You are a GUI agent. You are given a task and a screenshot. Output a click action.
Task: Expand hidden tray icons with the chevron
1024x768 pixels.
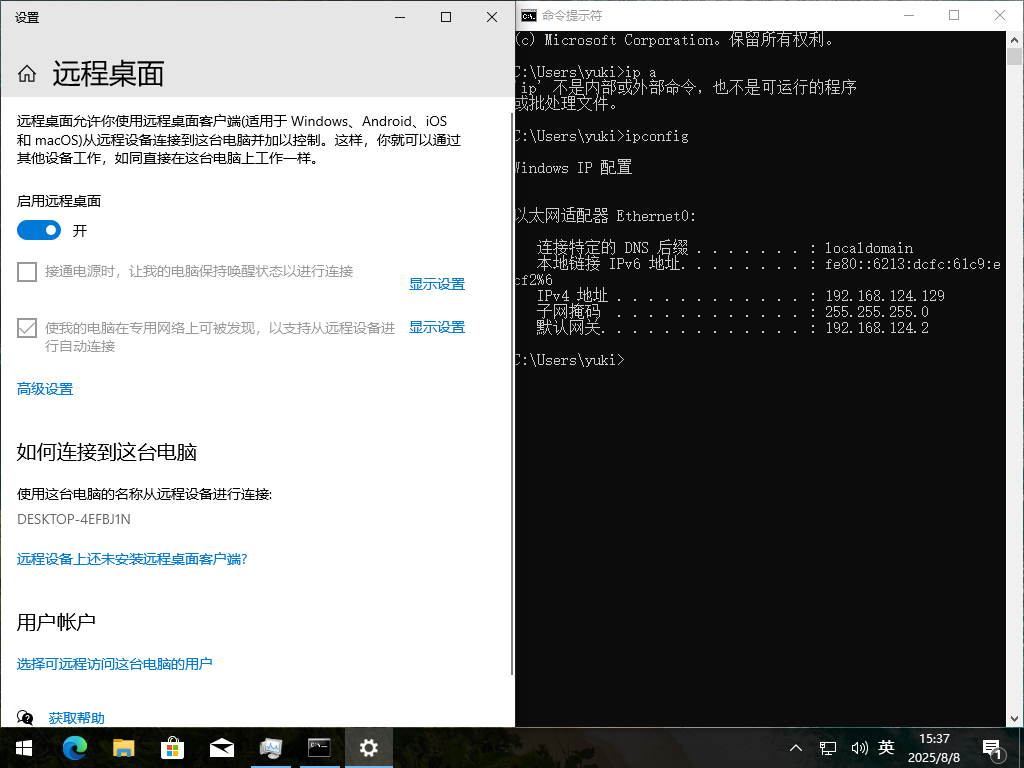coord(795,747)
